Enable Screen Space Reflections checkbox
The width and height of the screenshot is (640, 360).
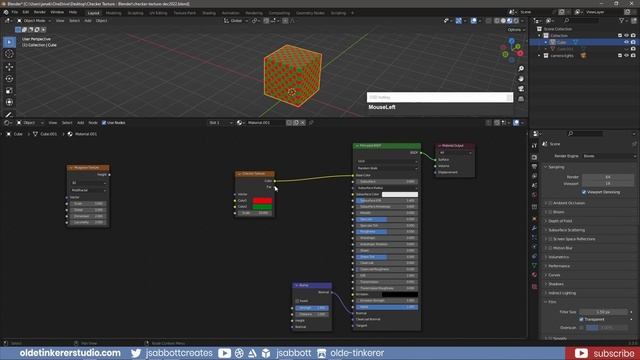coord(550,239)
